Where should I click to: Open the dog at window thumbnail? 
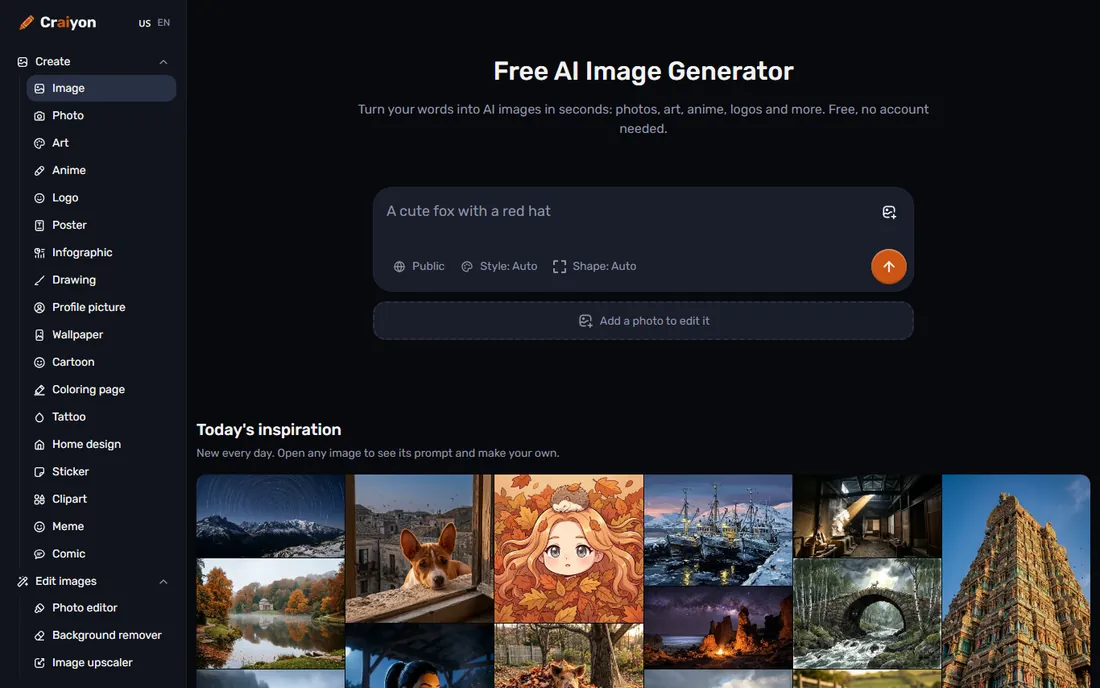pyautogui.click(x=420, y=548)
